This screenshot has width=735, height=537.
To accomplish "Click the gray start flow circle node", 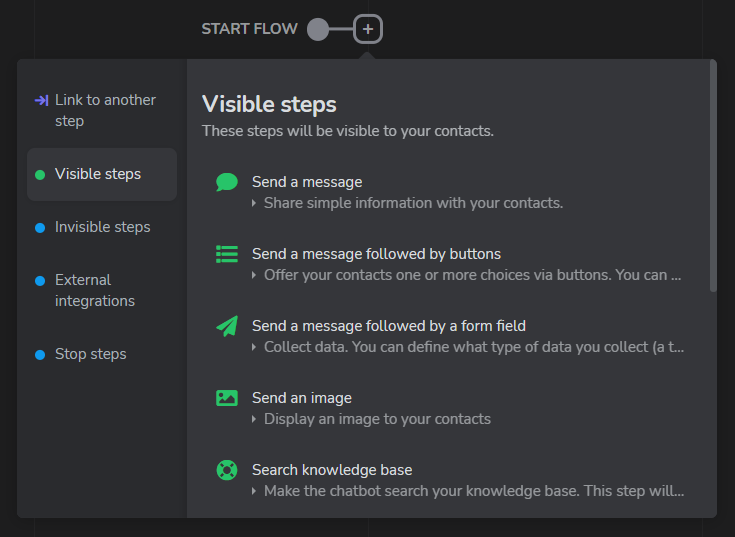I will (x=318, y=30).
